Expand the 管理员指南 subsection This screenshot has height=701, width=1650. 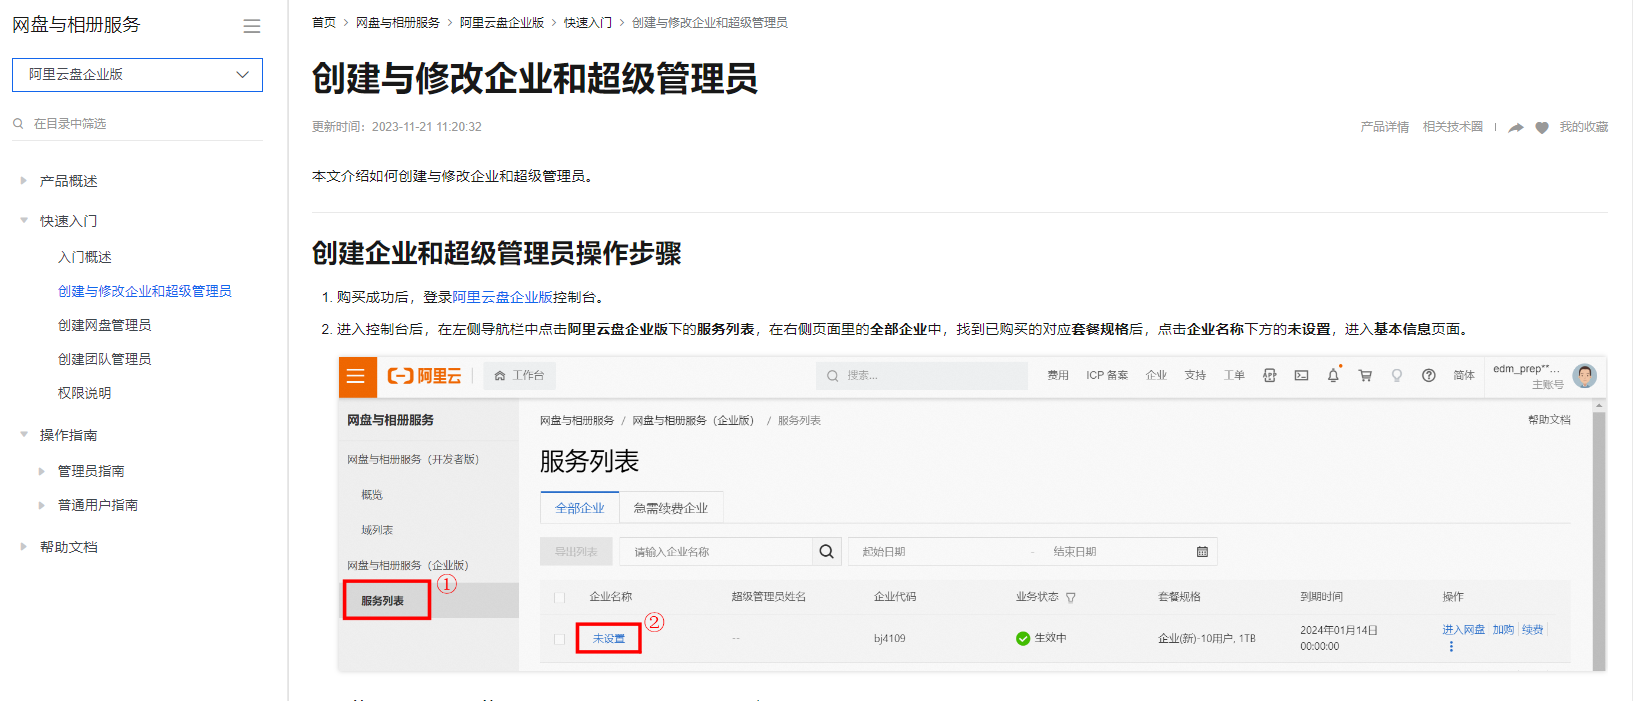[x=41, y=471]
